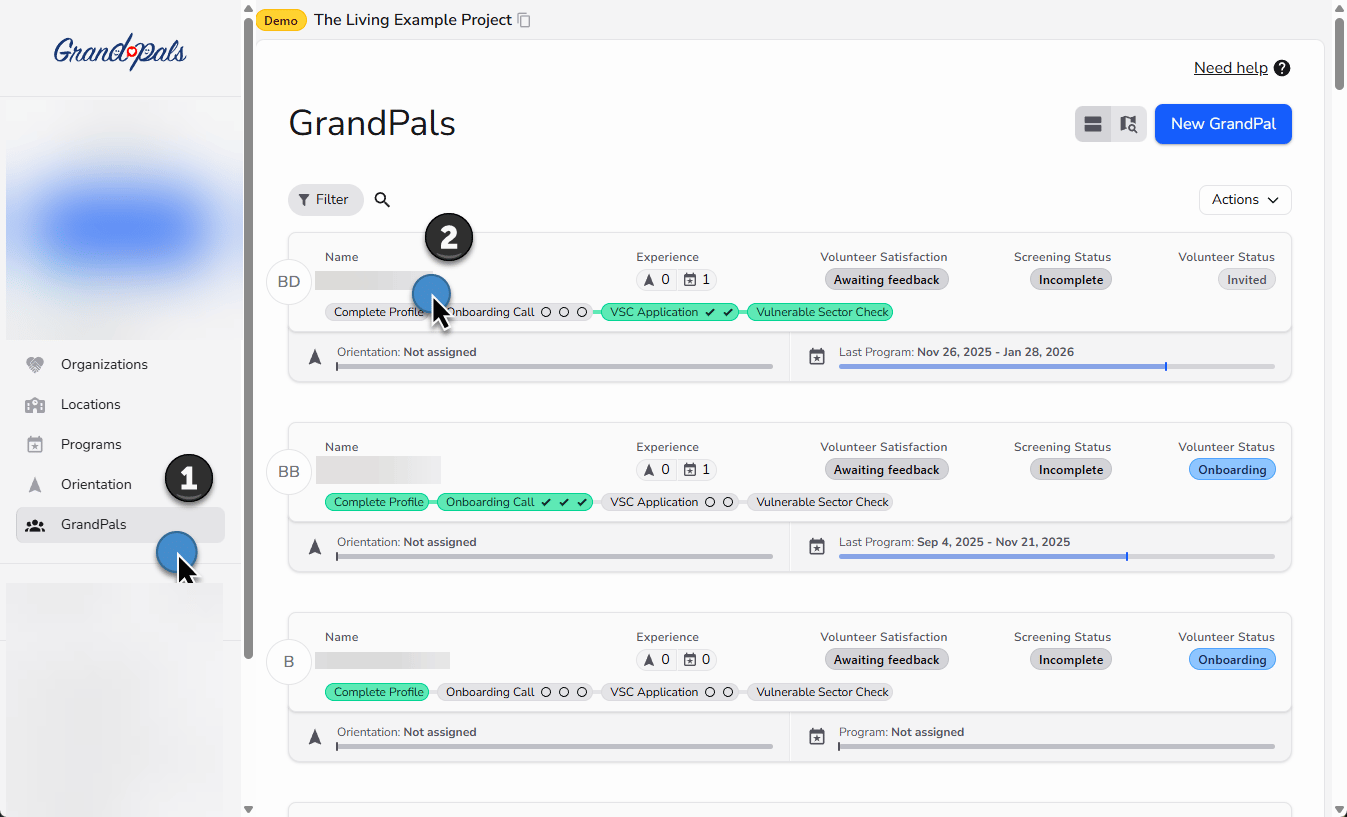Click the GrandPals logo
This screenshot has height=817, width=1347.
(120, 51)
